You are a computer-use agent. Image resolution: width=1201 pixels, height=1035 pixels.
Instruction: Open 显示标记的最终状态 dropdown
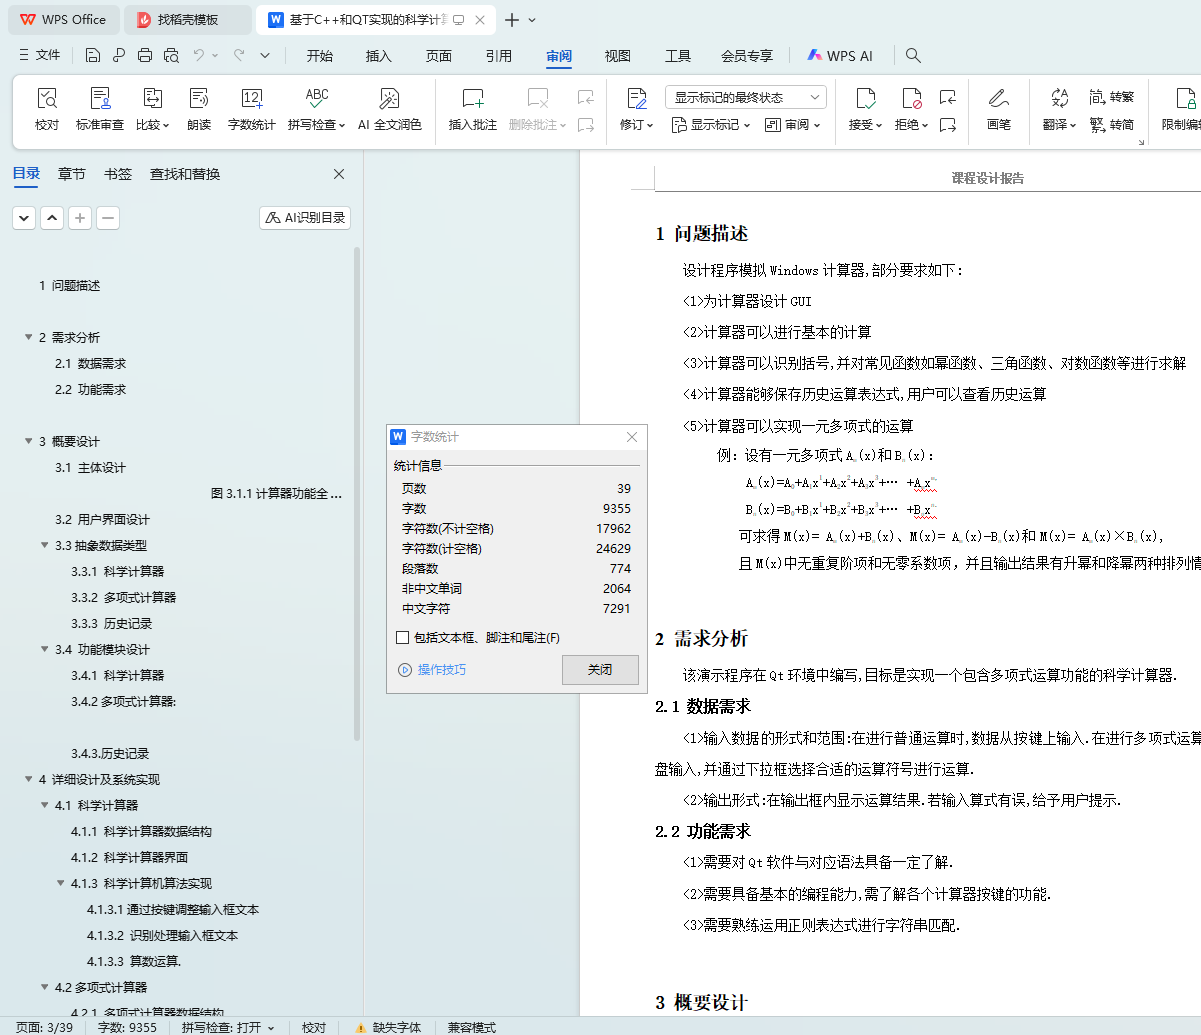coord(746,97)
